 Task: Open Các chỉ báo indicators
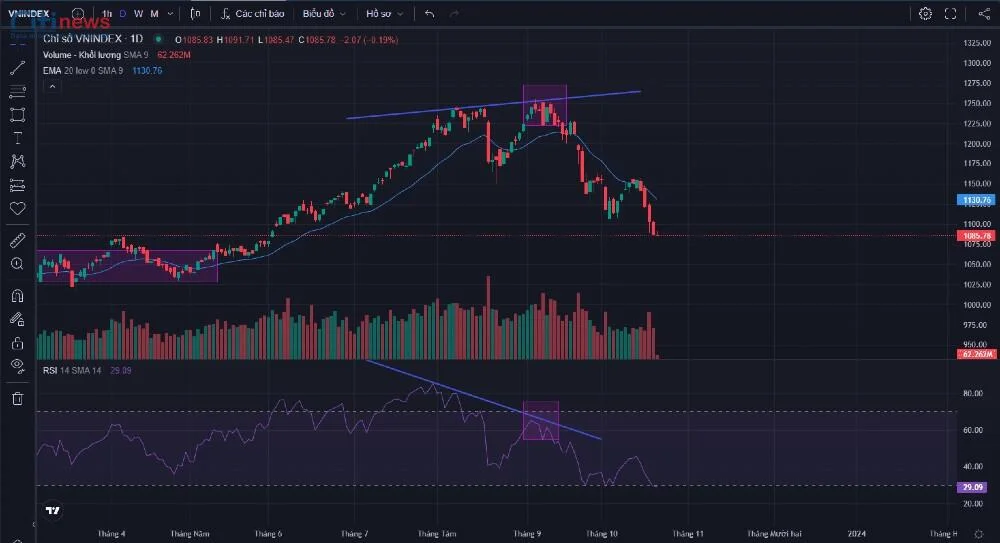pyautogui.click(x=253, y=13)
